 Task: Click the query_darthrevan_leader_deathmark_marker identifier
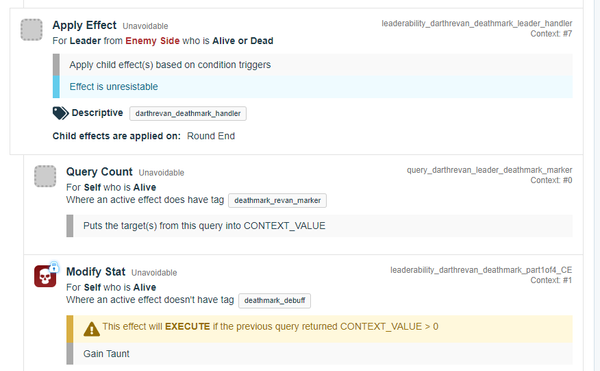point(489,170)
